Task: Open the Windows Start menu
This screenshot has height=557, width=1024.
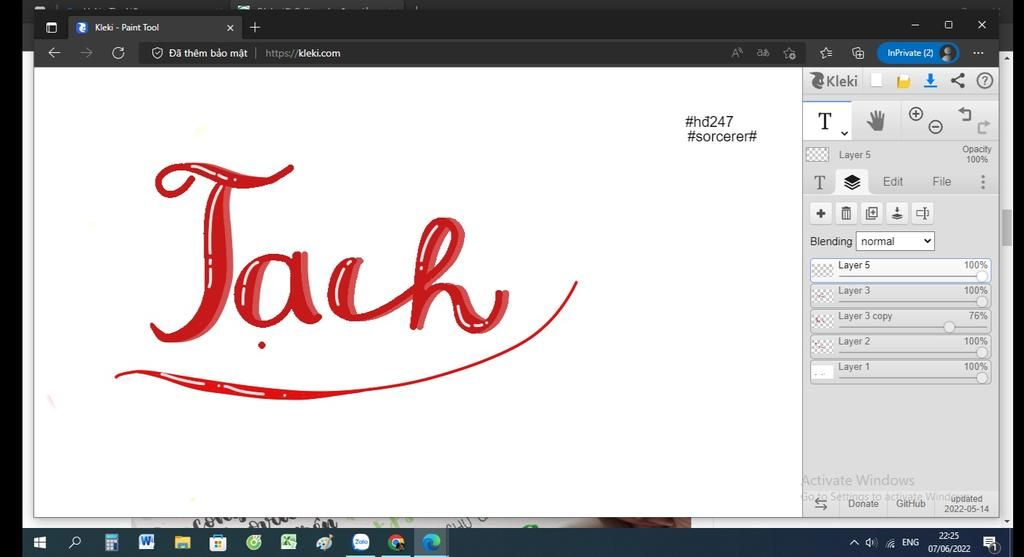Action: [40, 543]
